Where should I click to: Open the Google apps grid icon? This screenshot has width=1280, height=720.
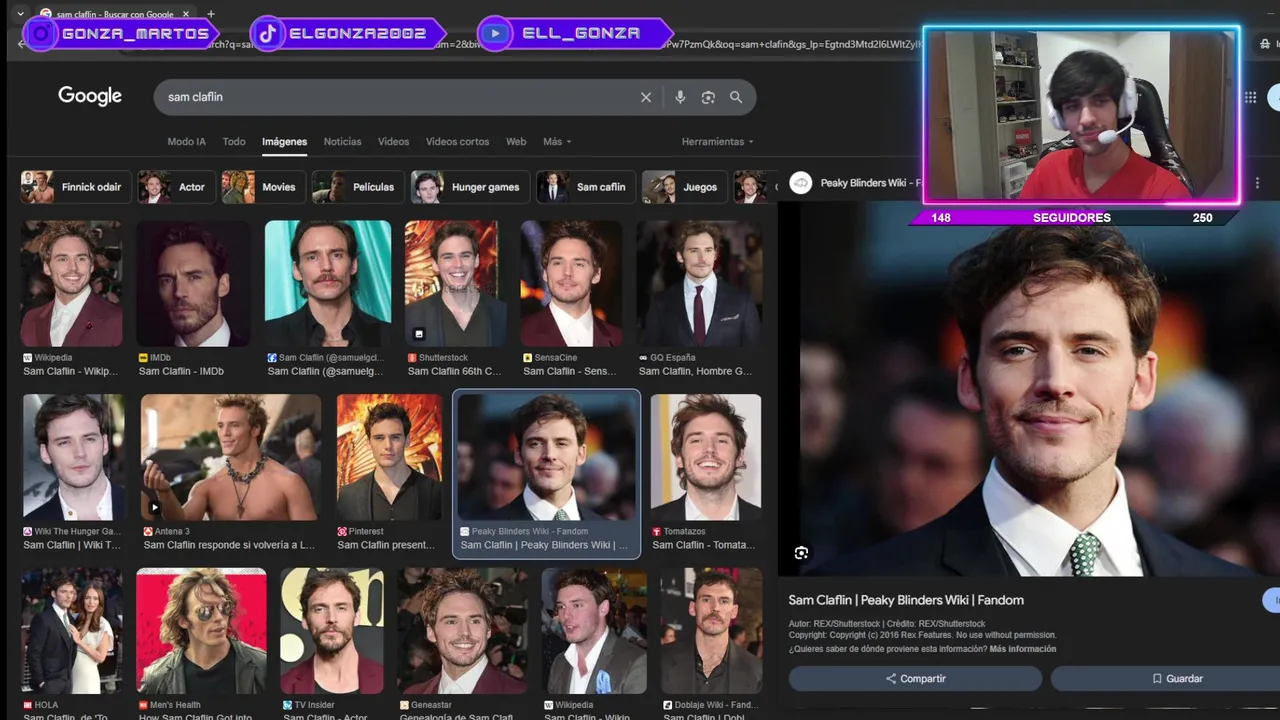point(1250,97)
